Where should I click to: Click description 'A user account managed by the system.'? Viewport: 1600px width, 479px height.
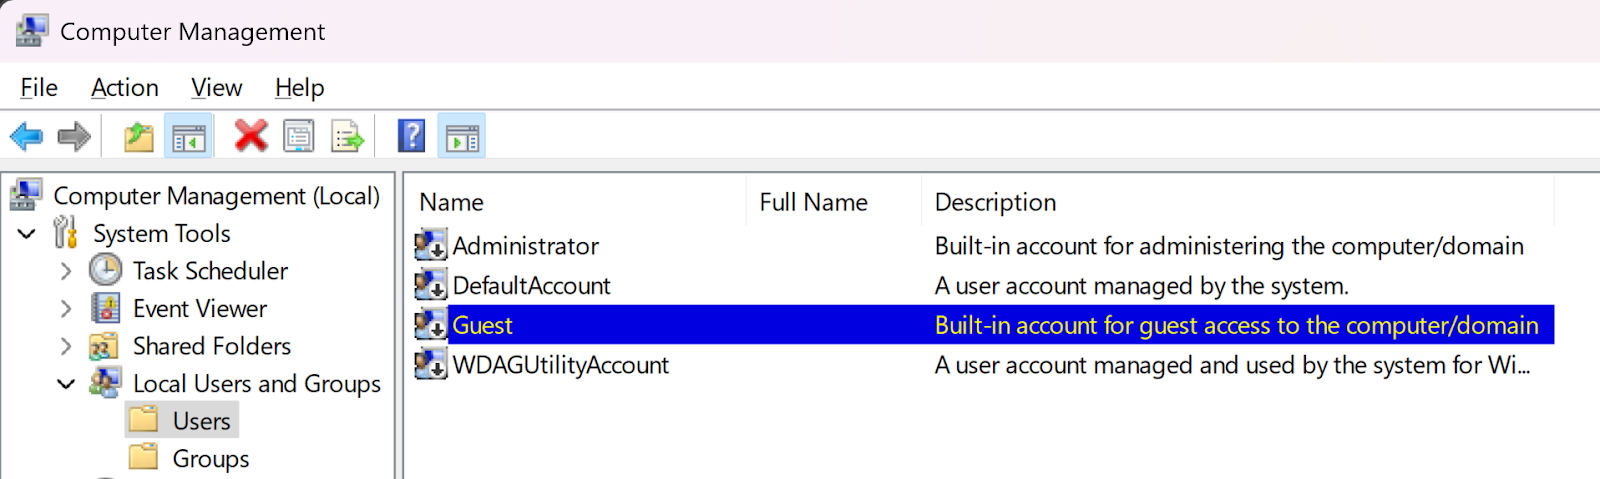[x=1141, y=286]
